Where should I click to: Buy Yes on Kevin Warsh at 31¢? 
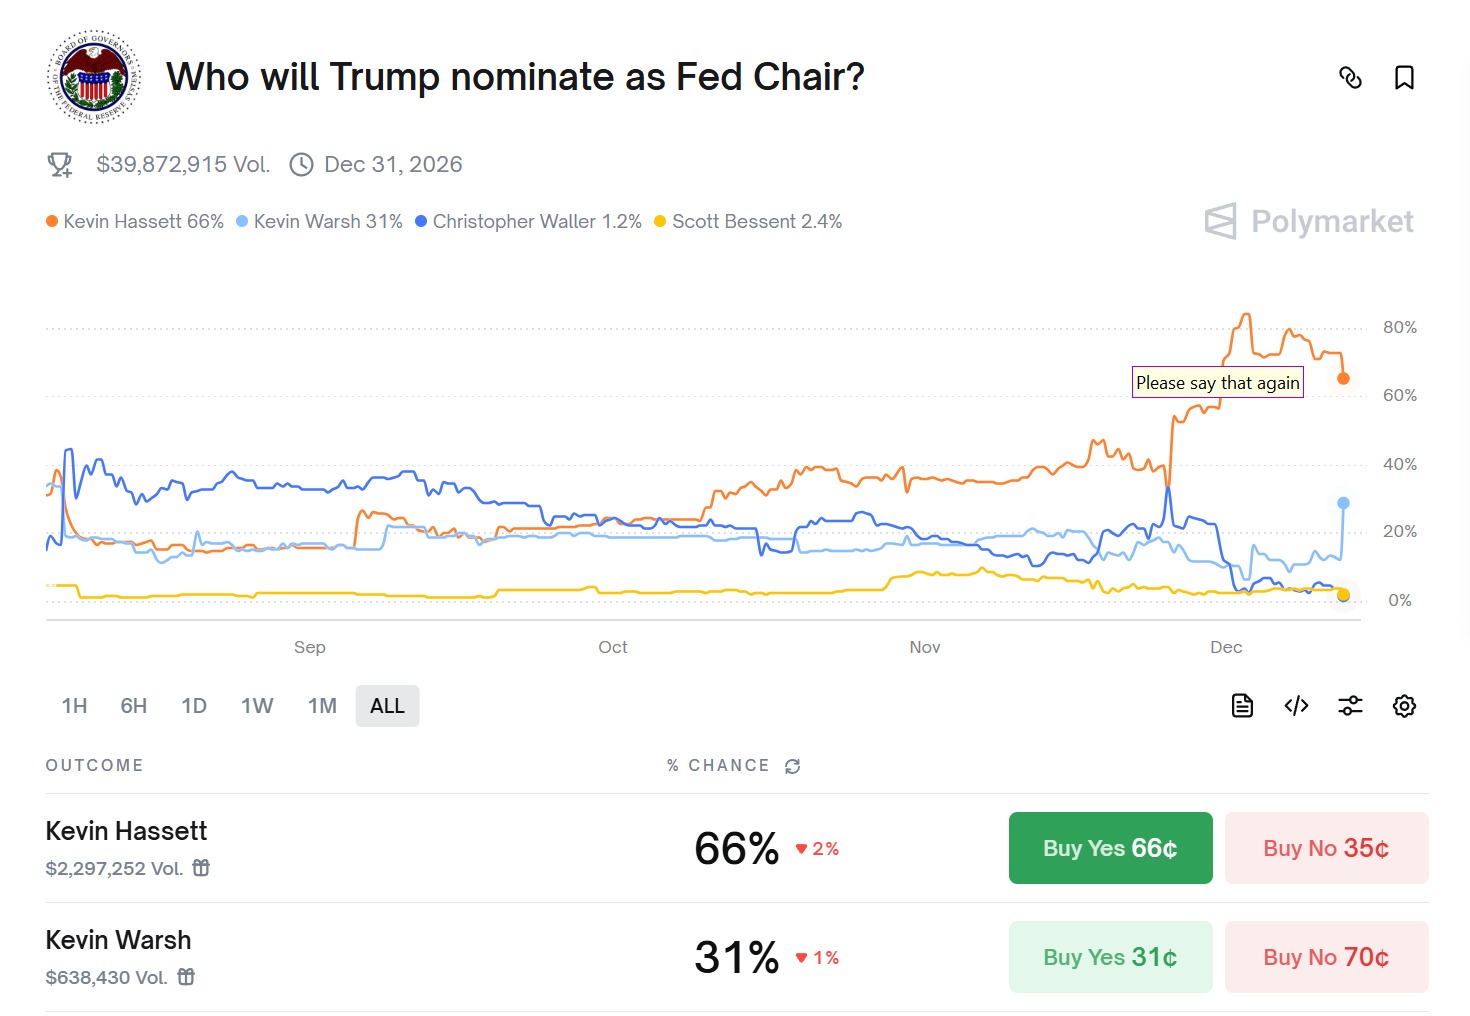point(1110,957)
